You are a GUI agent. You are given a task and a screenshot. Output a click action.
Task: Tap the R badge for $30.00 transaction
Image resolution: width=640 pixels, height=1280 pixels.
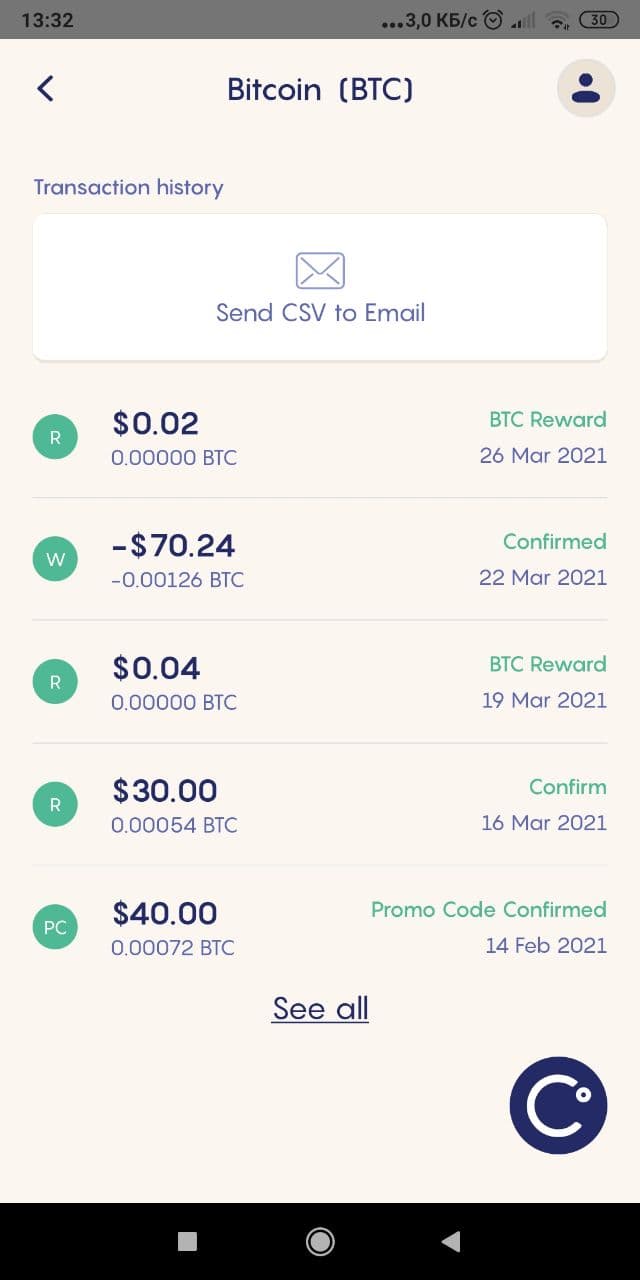click(x=55, y=805)
